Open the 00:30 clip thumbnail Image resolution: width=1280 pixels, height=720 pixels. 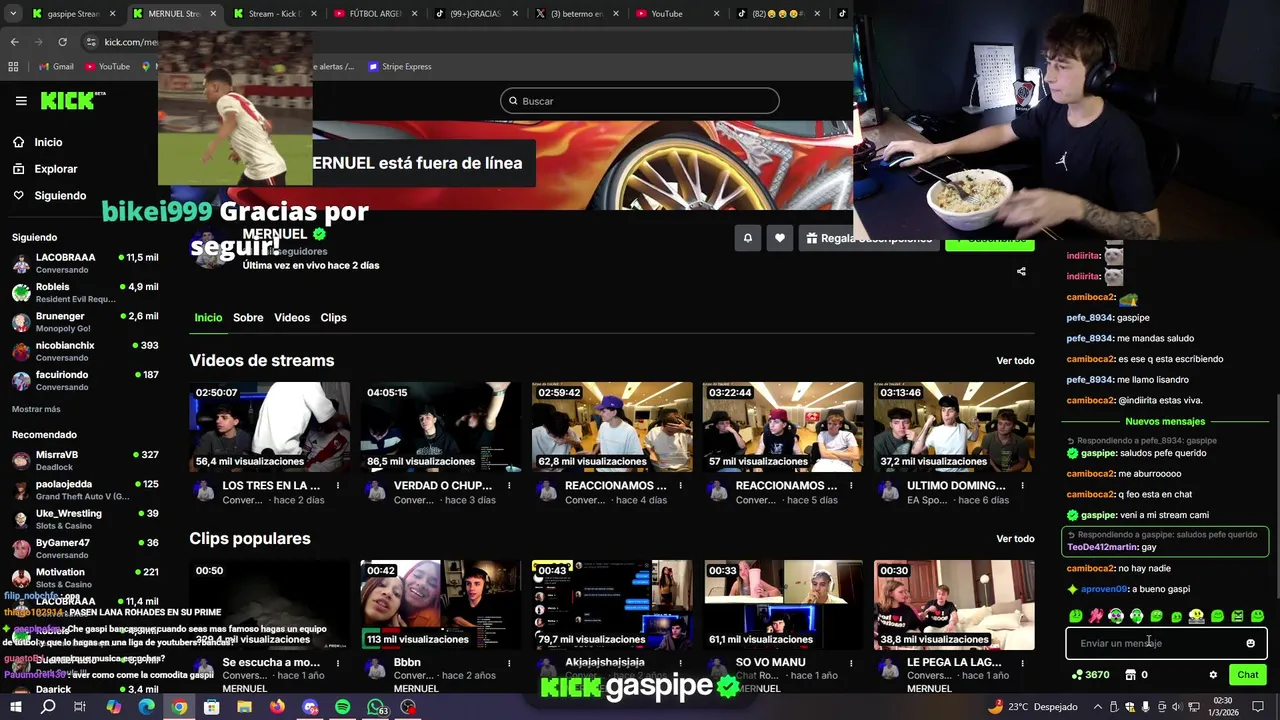tap(954, 605)
